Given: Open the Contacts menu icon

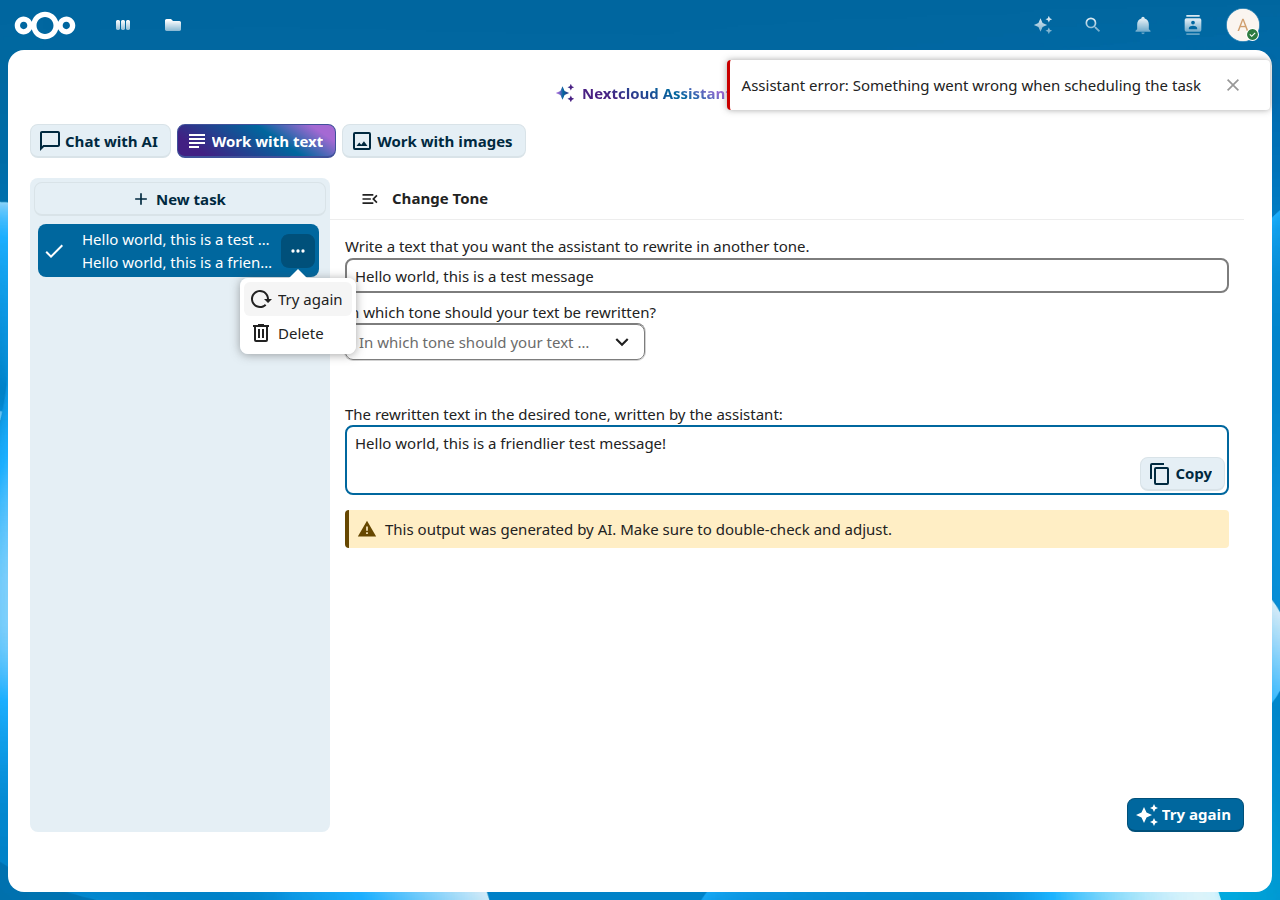Looking at the screenshot, I should [1193, 25].
